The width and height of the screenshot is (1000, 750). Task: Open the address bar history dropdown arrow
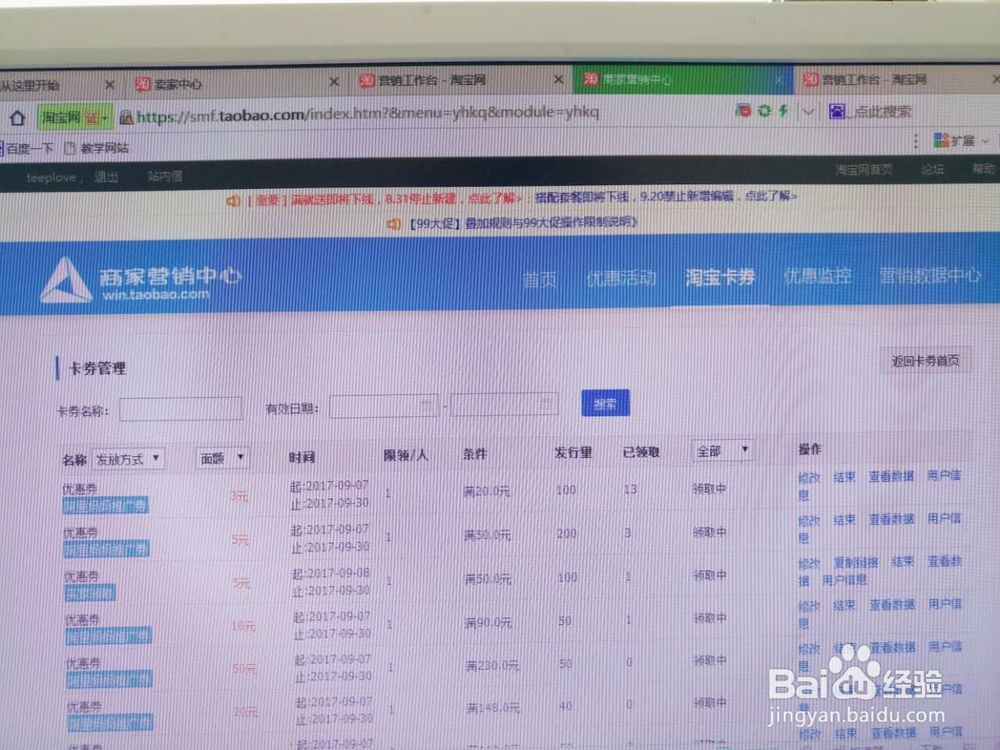click(x=808, y=112)
